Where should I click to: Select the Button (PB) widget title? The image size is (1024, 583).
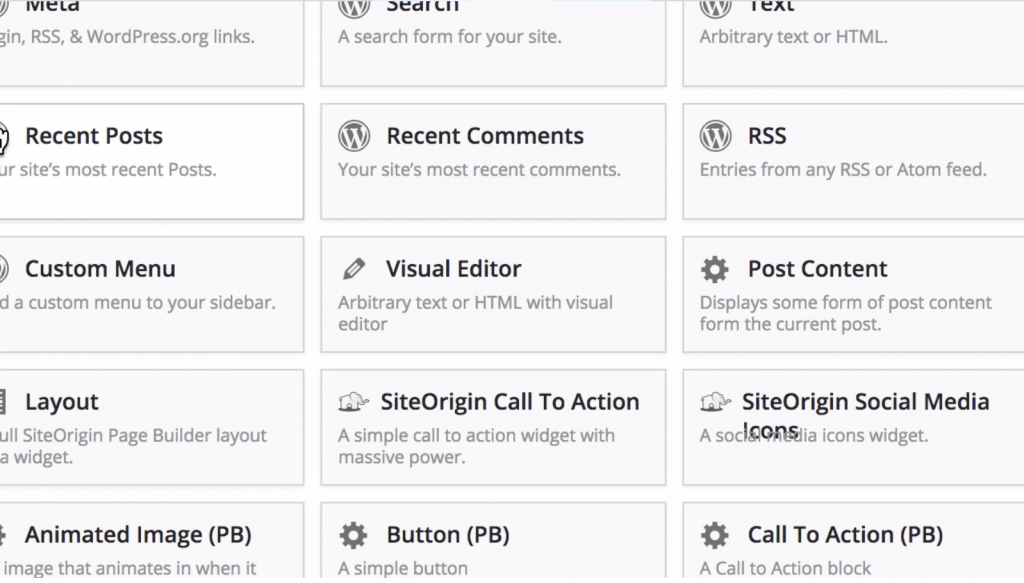click(448, 535)
